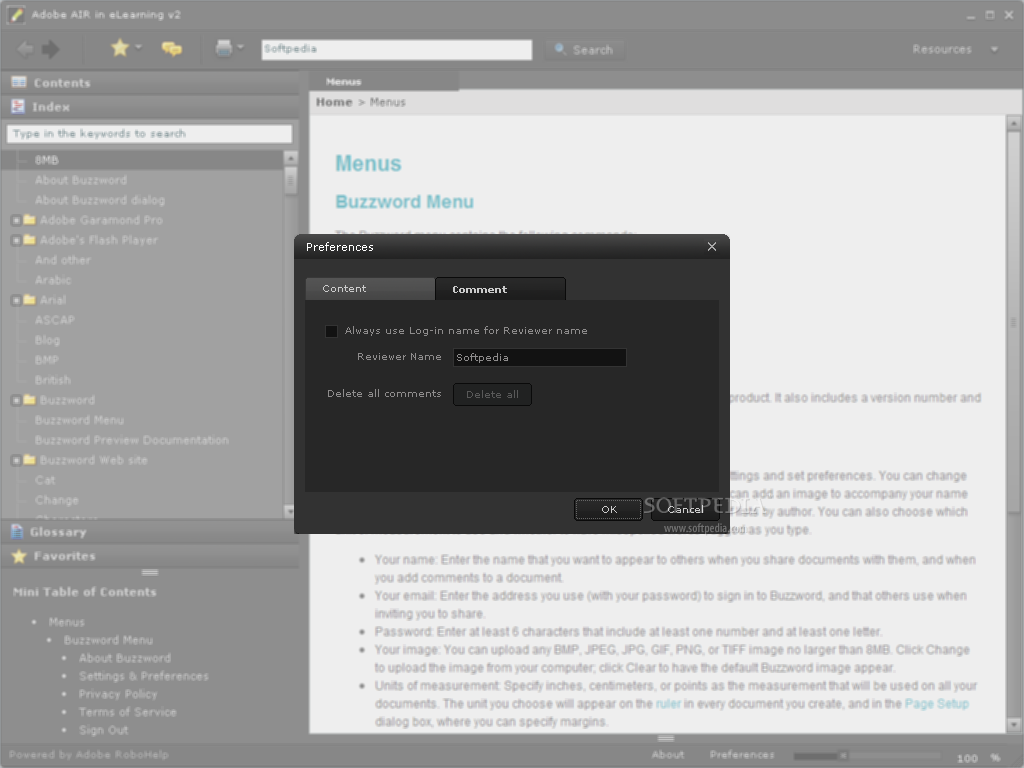The image size is (1024, 768).
Task: Close Preferences dialog with X
Action: 712,247
